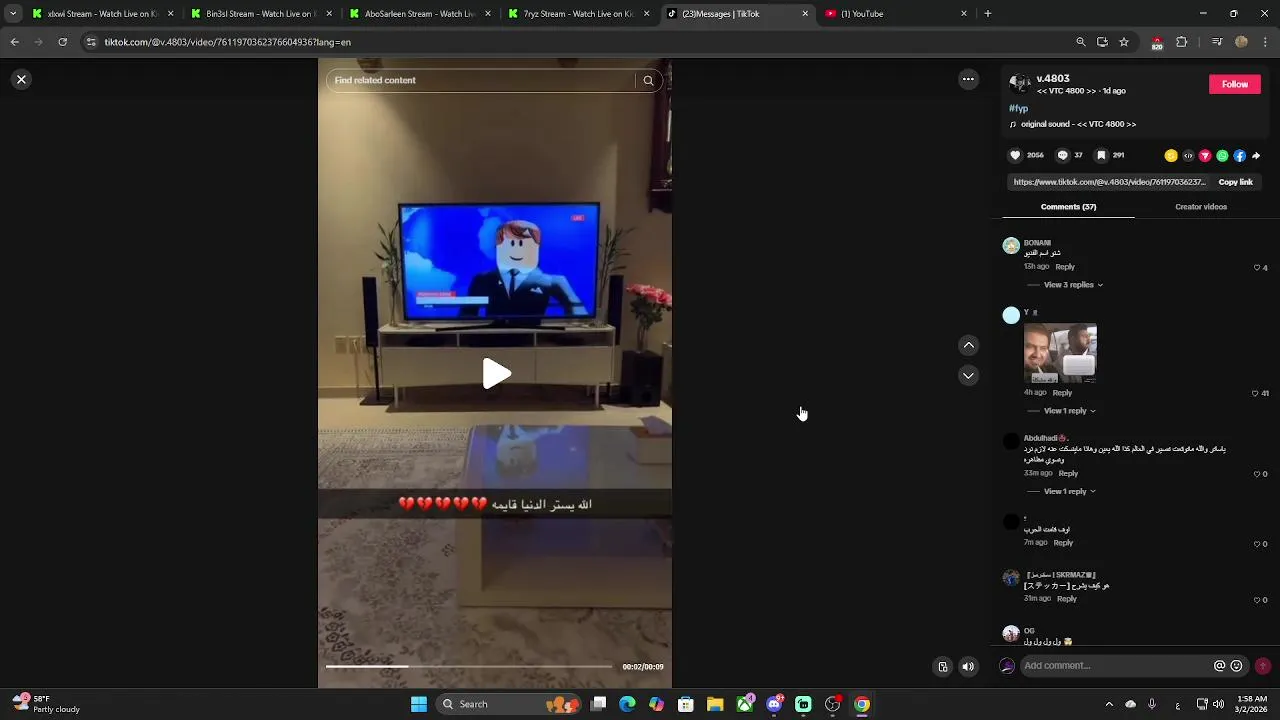Open comments via the speech bubble icon

1063,155
